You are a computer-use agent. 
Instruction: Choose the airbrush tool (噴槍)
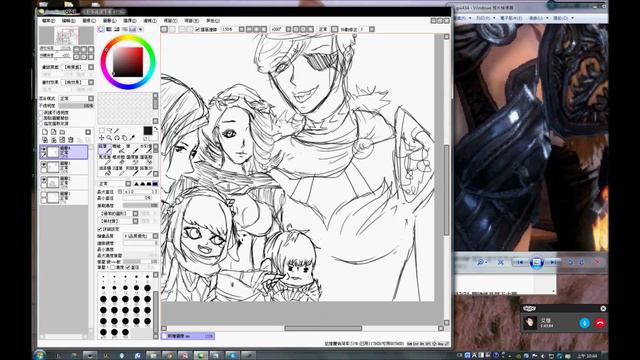[119, 149]
